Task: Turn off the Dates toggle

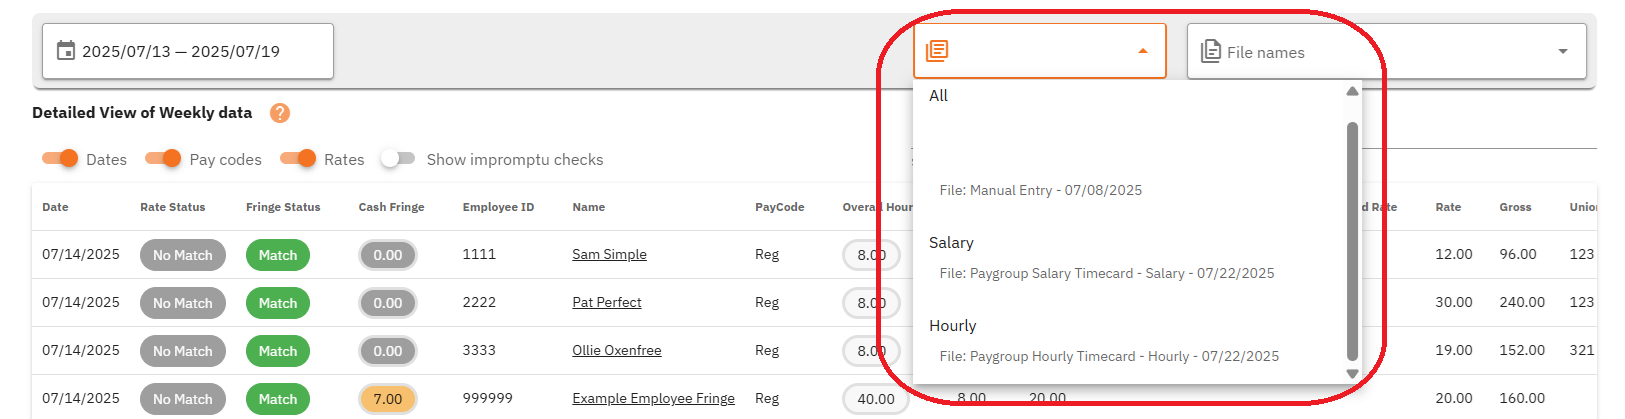Action: 61,159
